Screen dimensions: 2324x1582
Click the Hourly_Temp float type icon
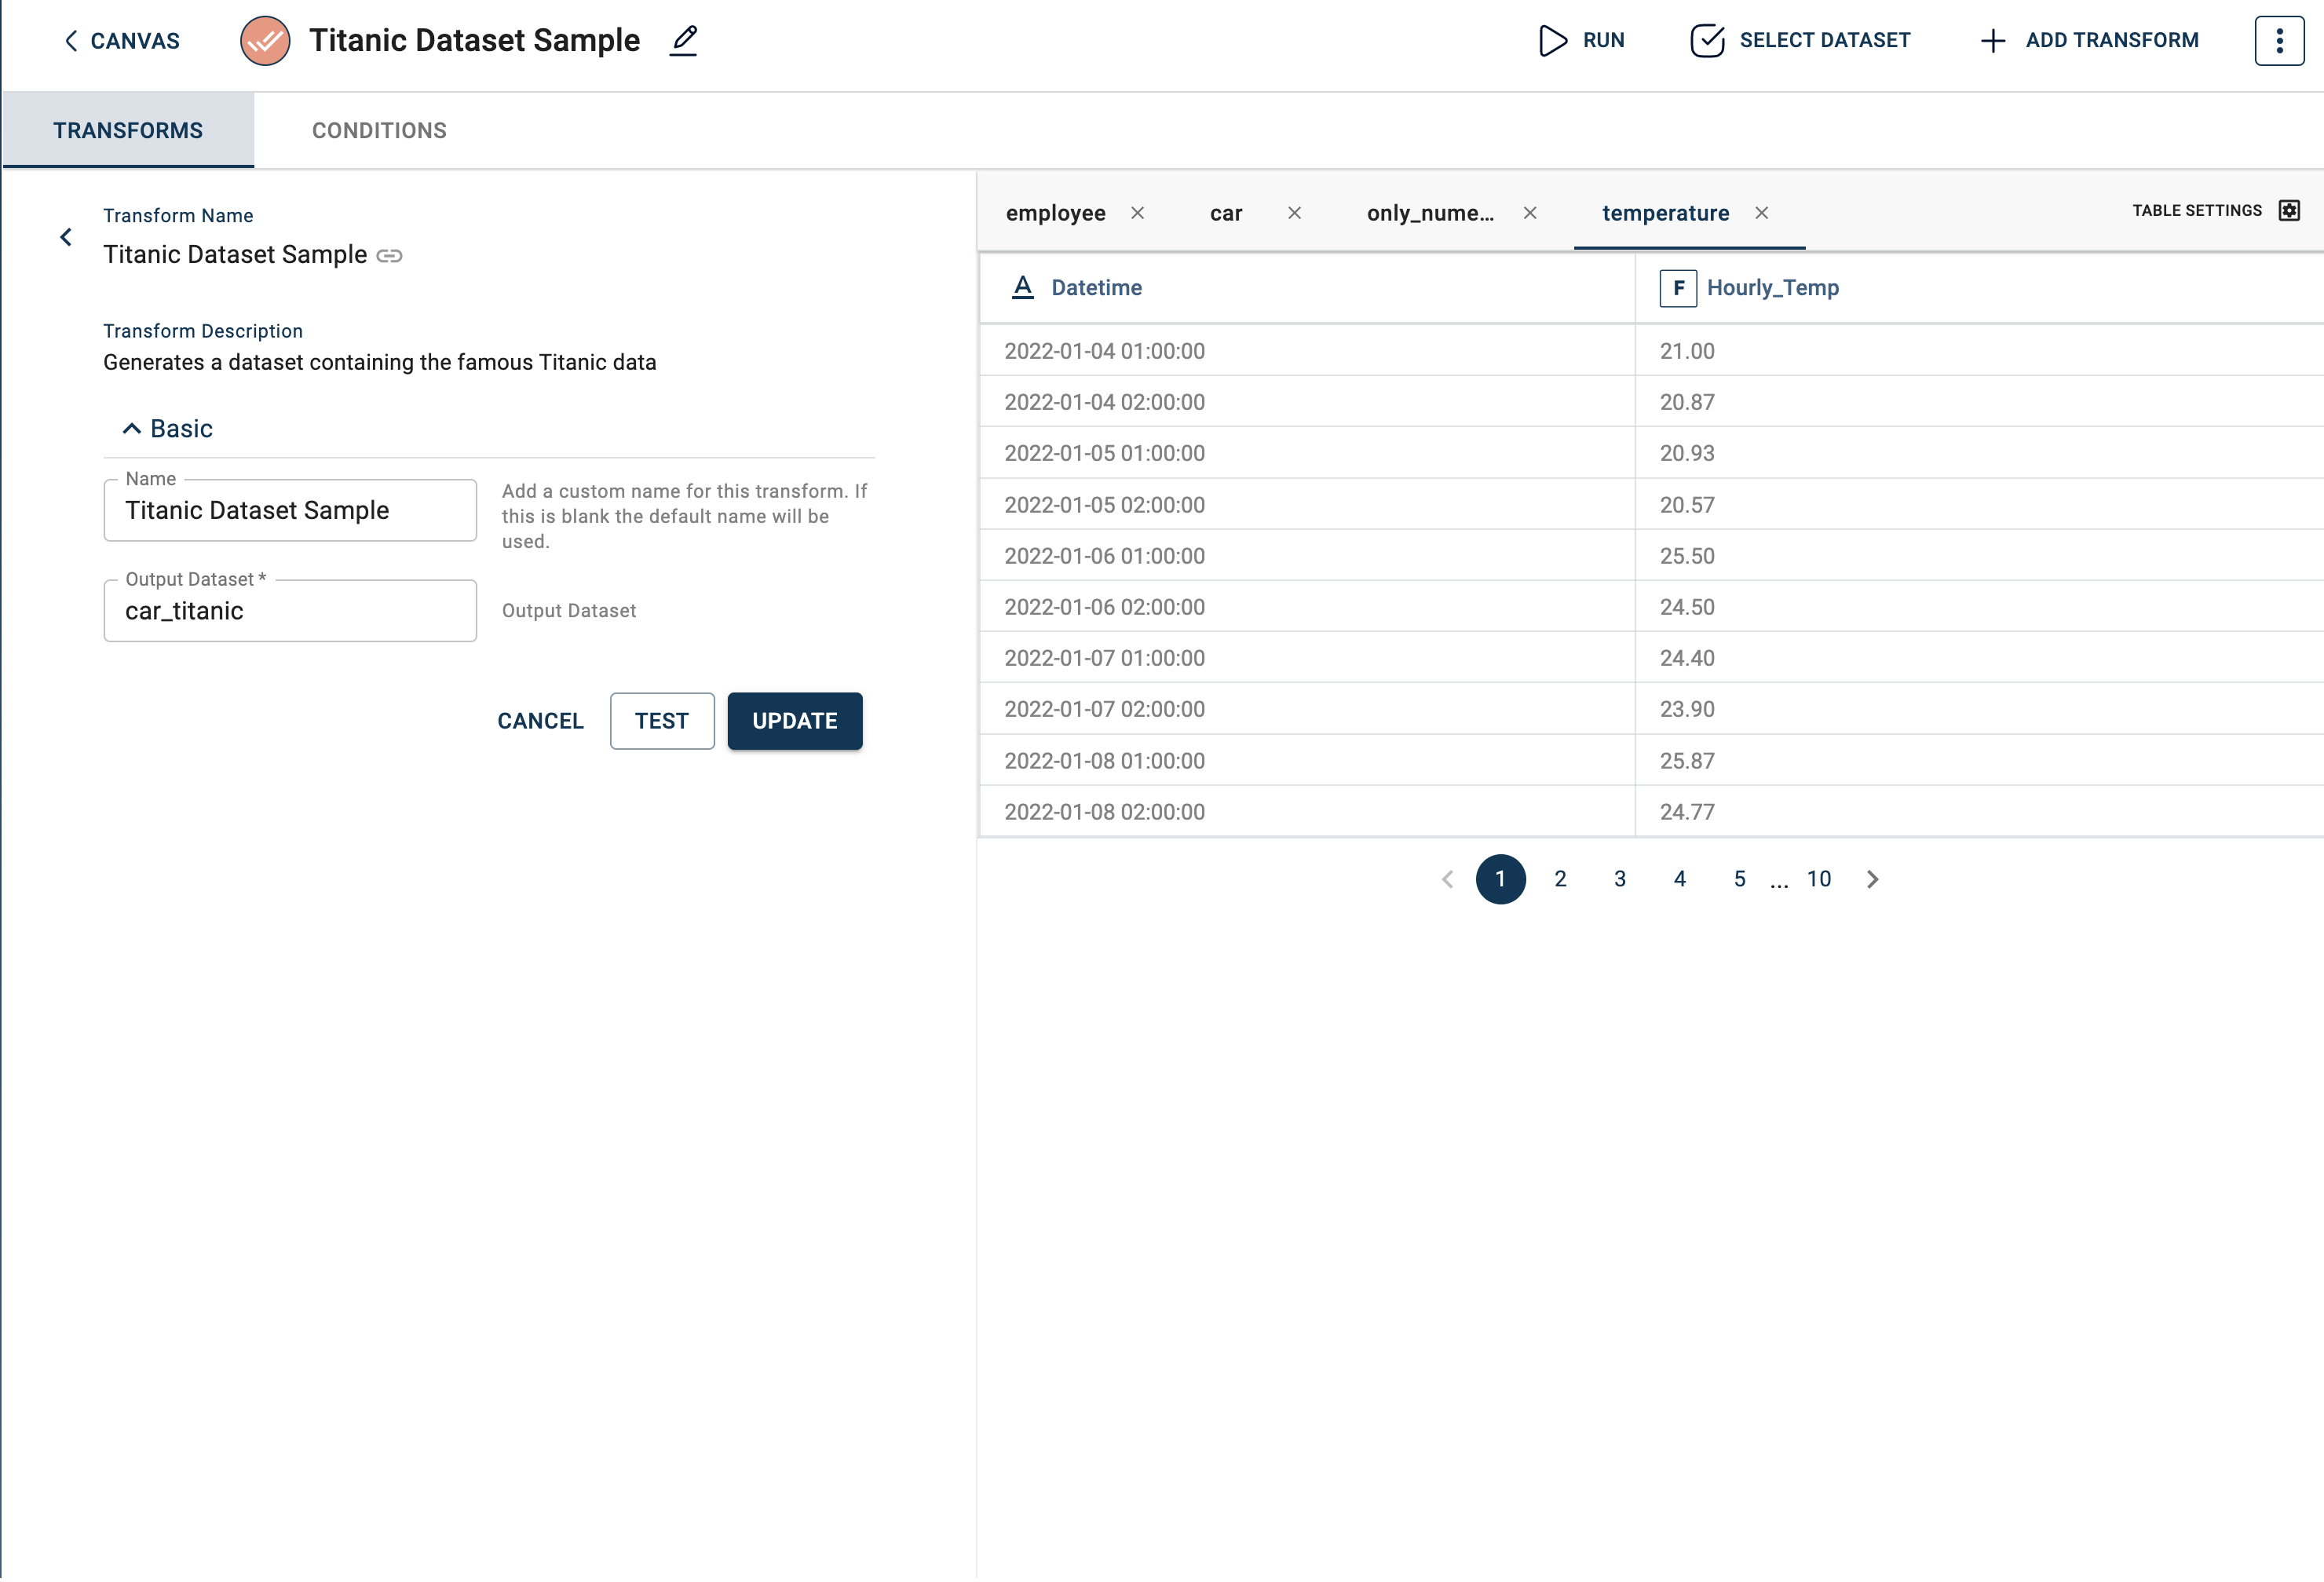[x=1678, y=288]
